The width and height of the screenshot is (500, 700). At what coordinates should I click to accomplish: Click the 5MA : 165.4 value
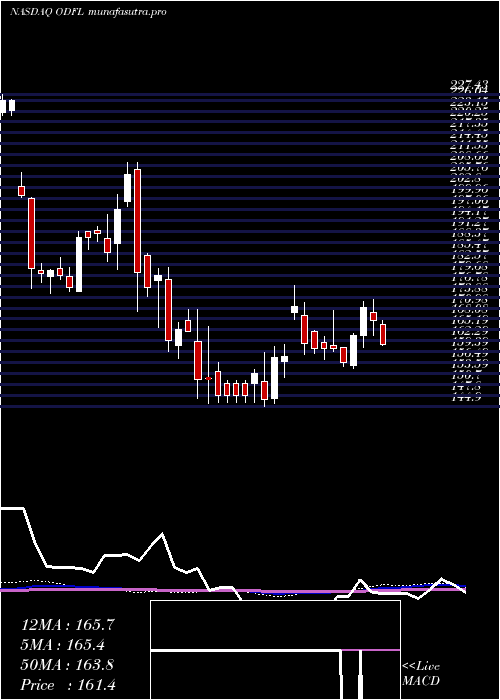pyautogui.click(x=63, y=645)
